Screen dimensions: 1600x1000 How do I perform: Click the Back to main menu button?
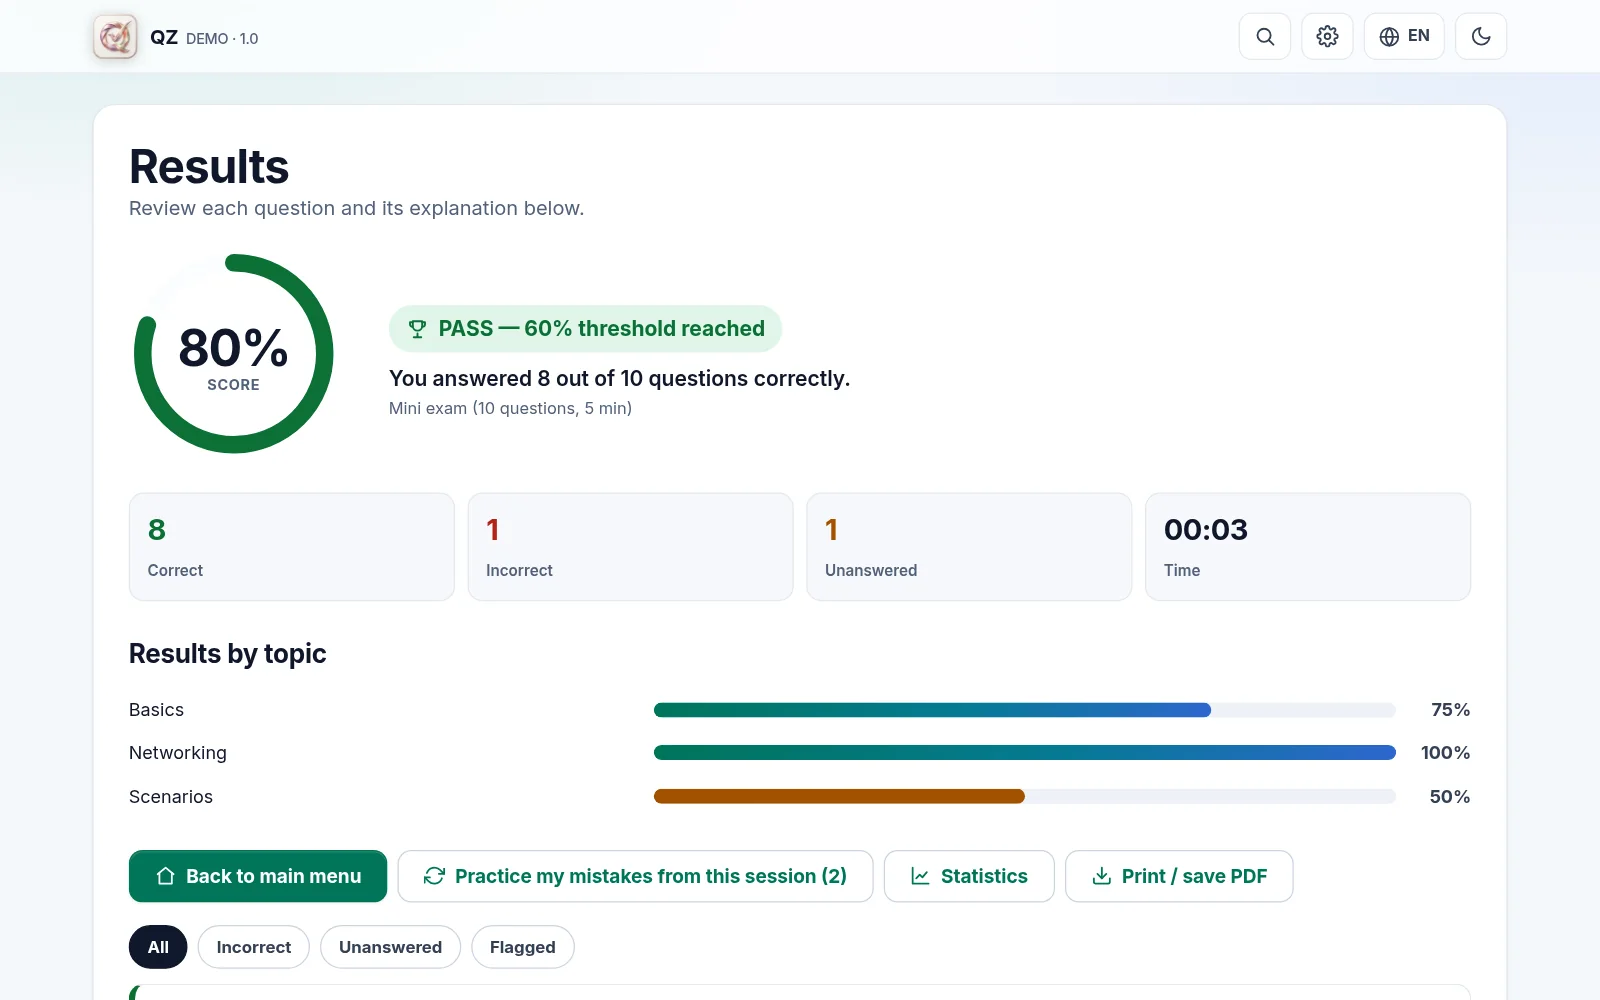click(x=258, y=876)
